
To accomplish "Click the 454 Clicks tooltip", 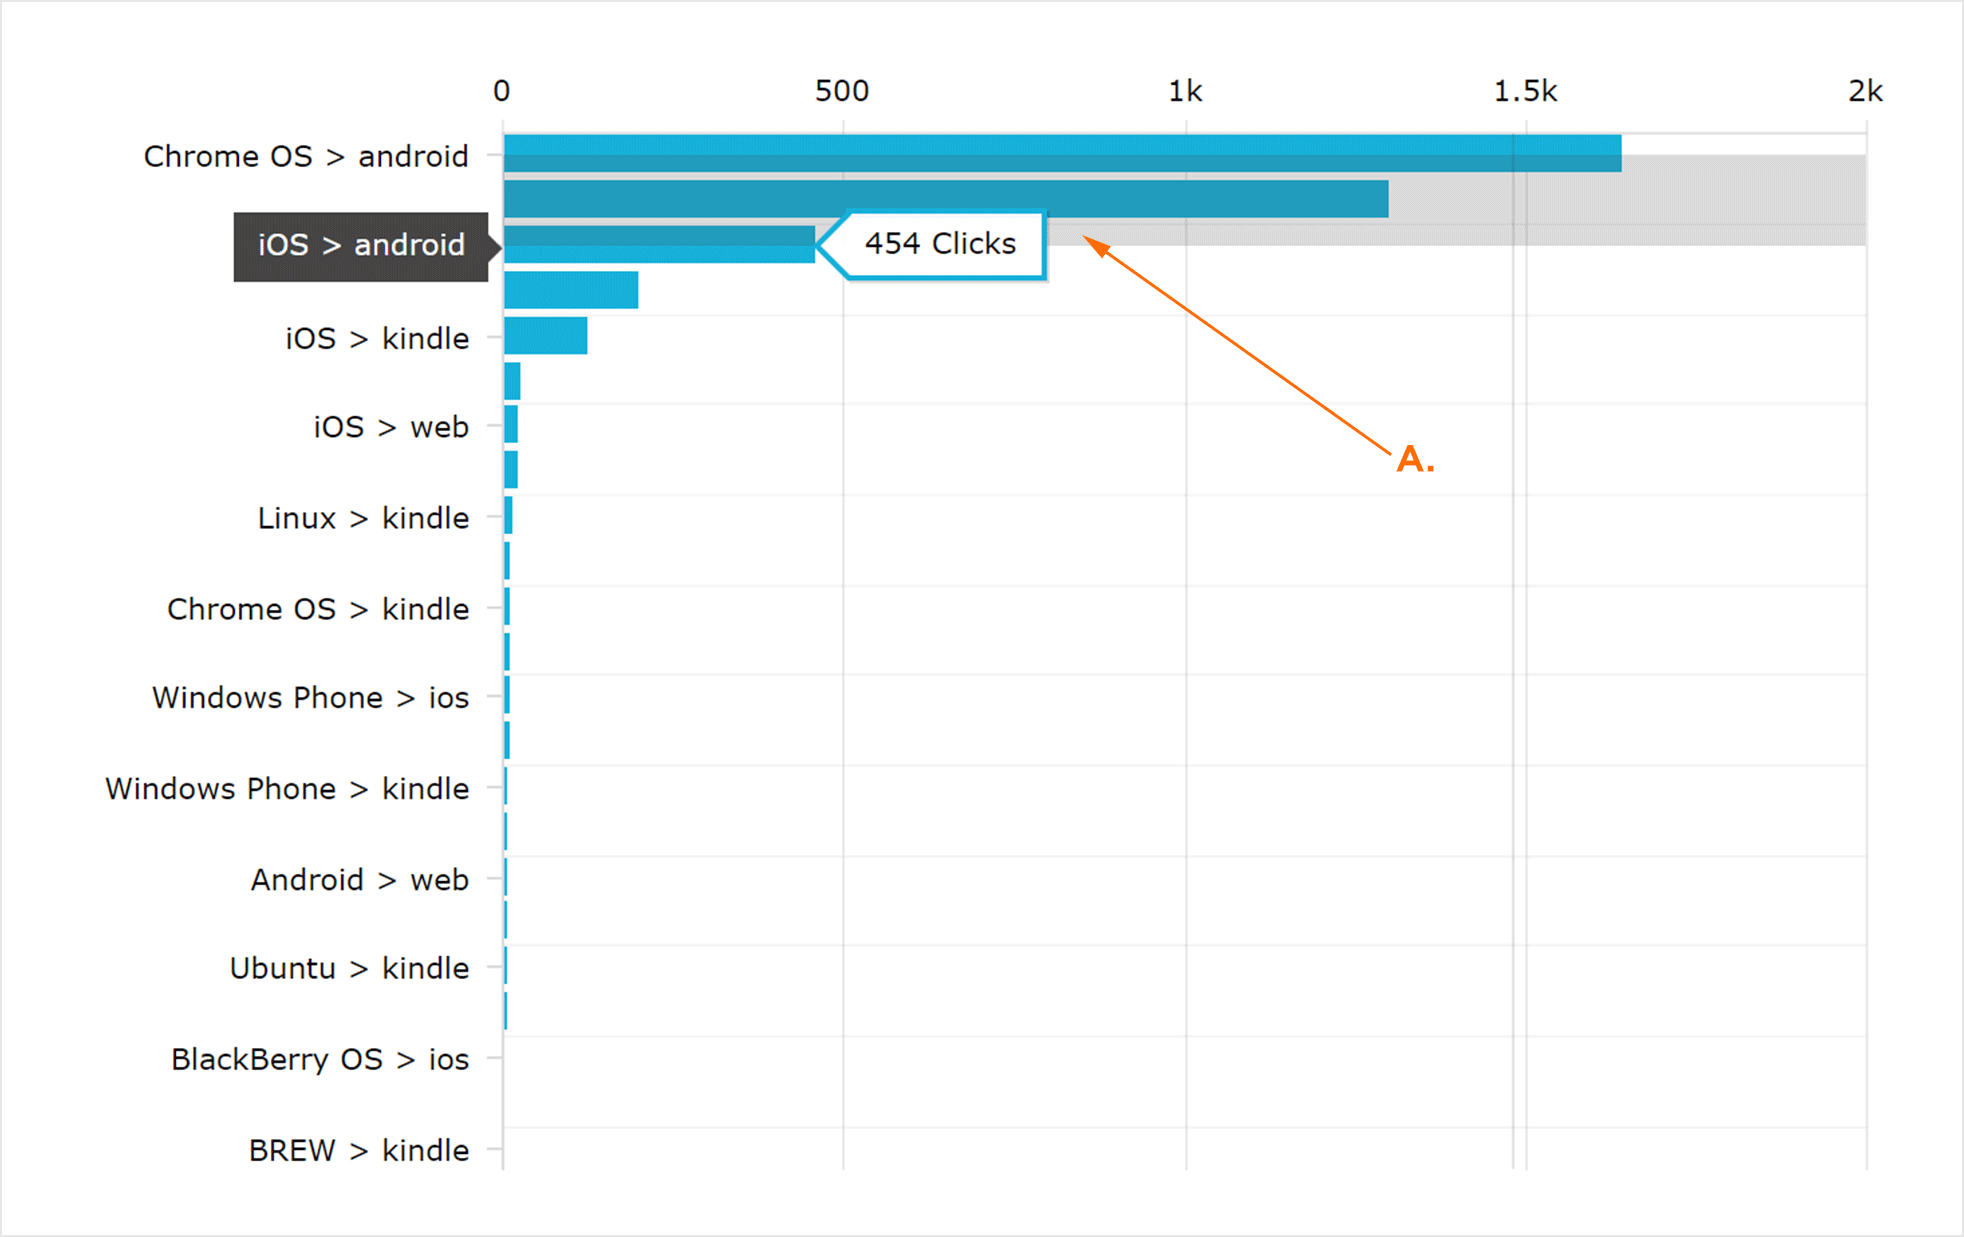I will (940, 244).
